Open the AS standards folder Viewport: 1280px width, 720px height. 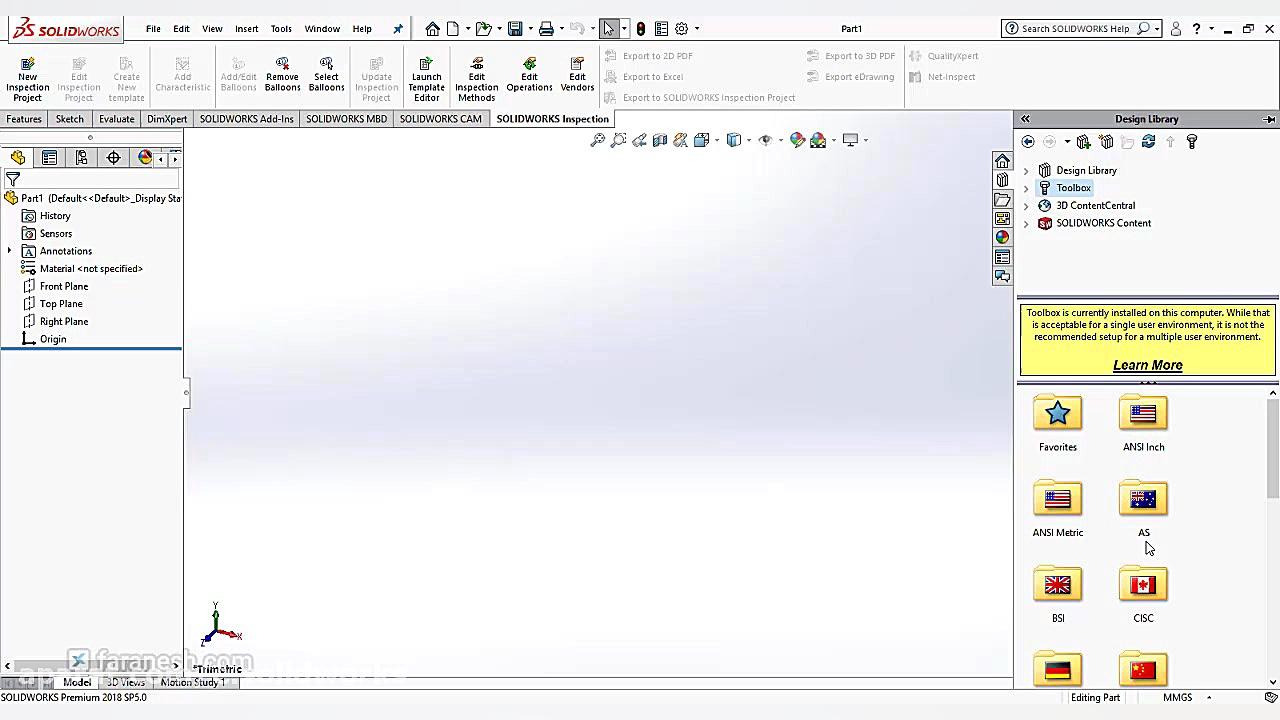(1143, 510)
